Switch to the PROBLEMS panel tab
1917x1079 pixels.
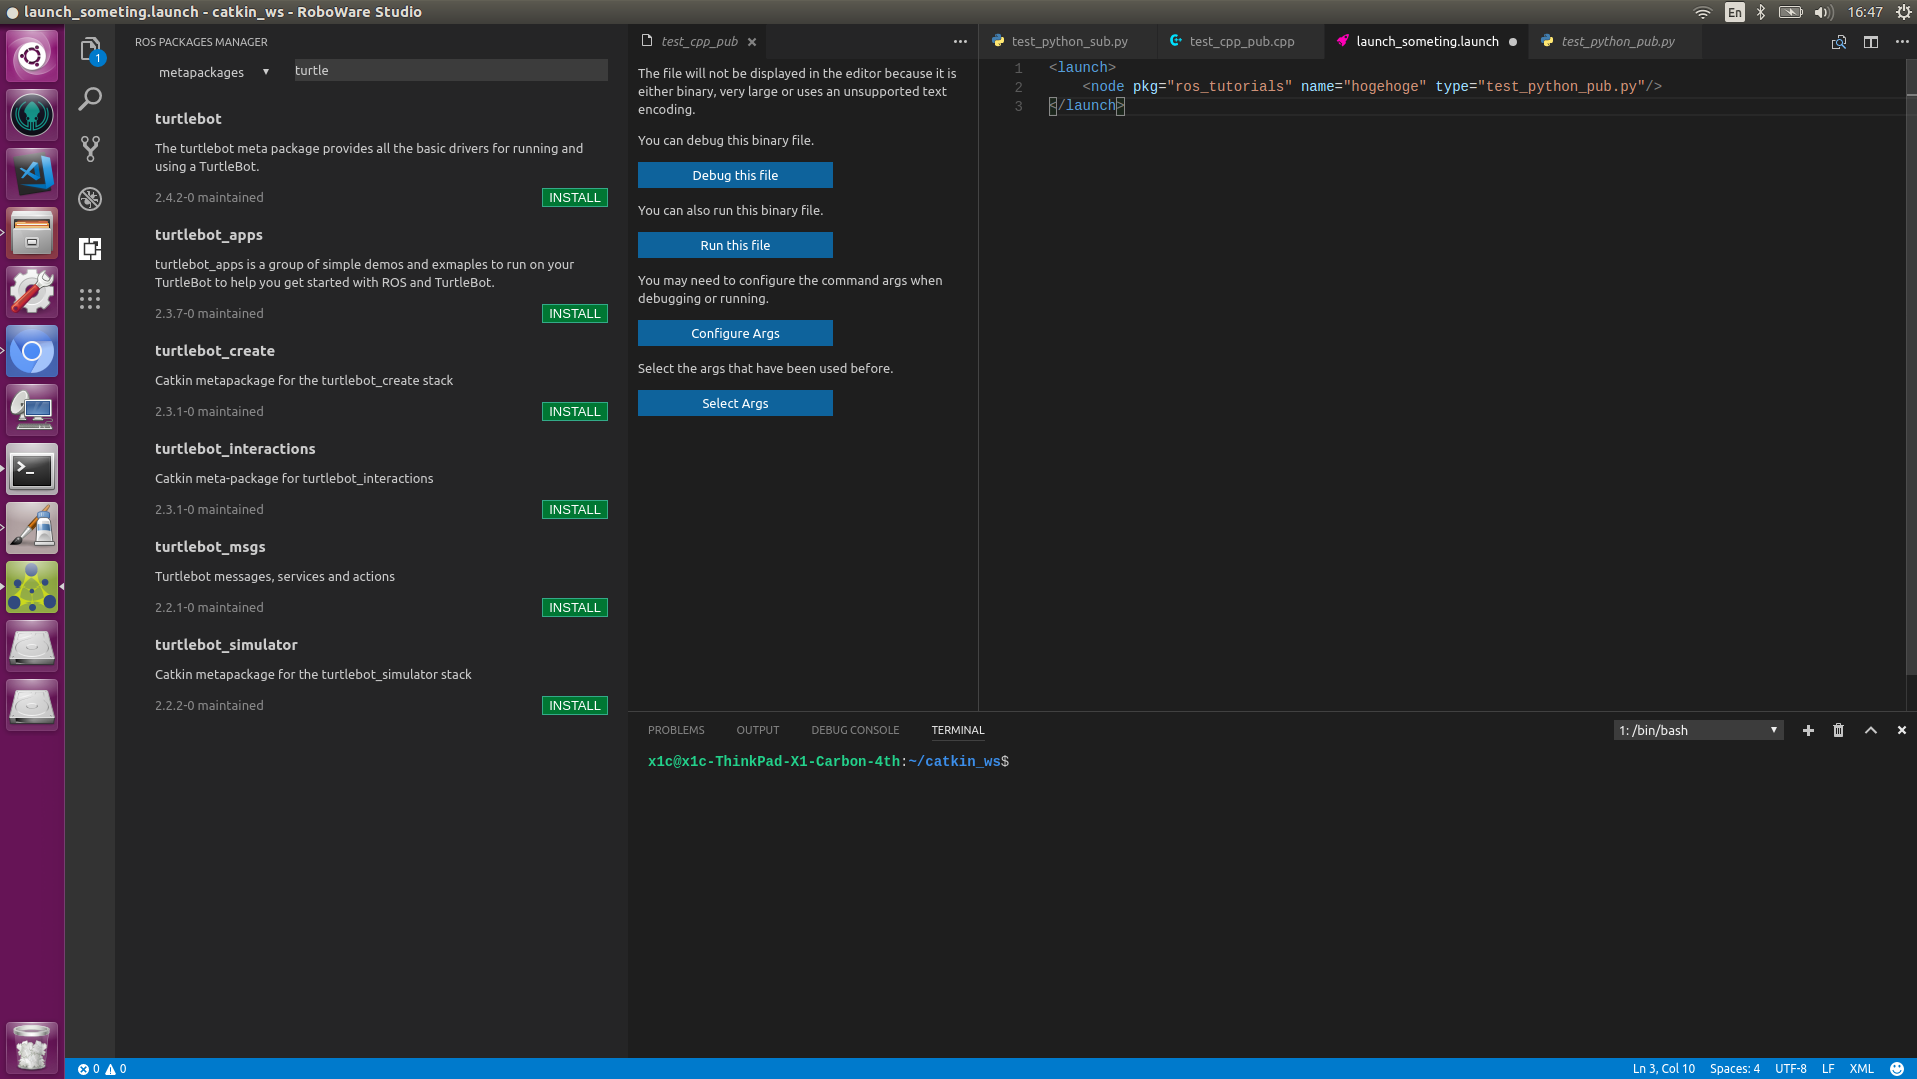(676, 731)
